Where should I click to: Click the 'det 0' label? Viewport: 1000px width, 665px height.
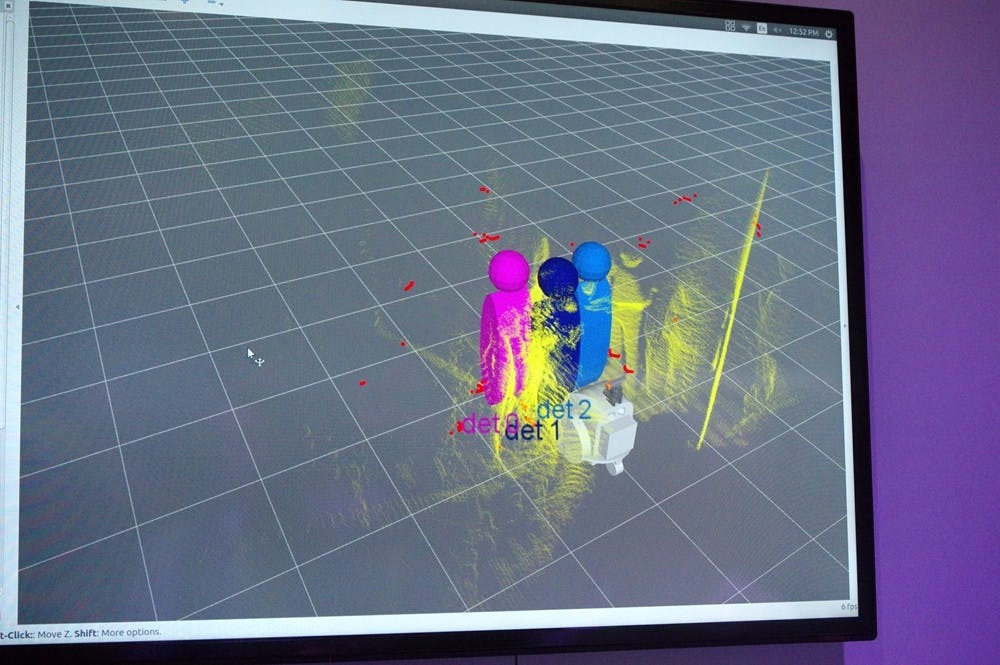(490, 423)
